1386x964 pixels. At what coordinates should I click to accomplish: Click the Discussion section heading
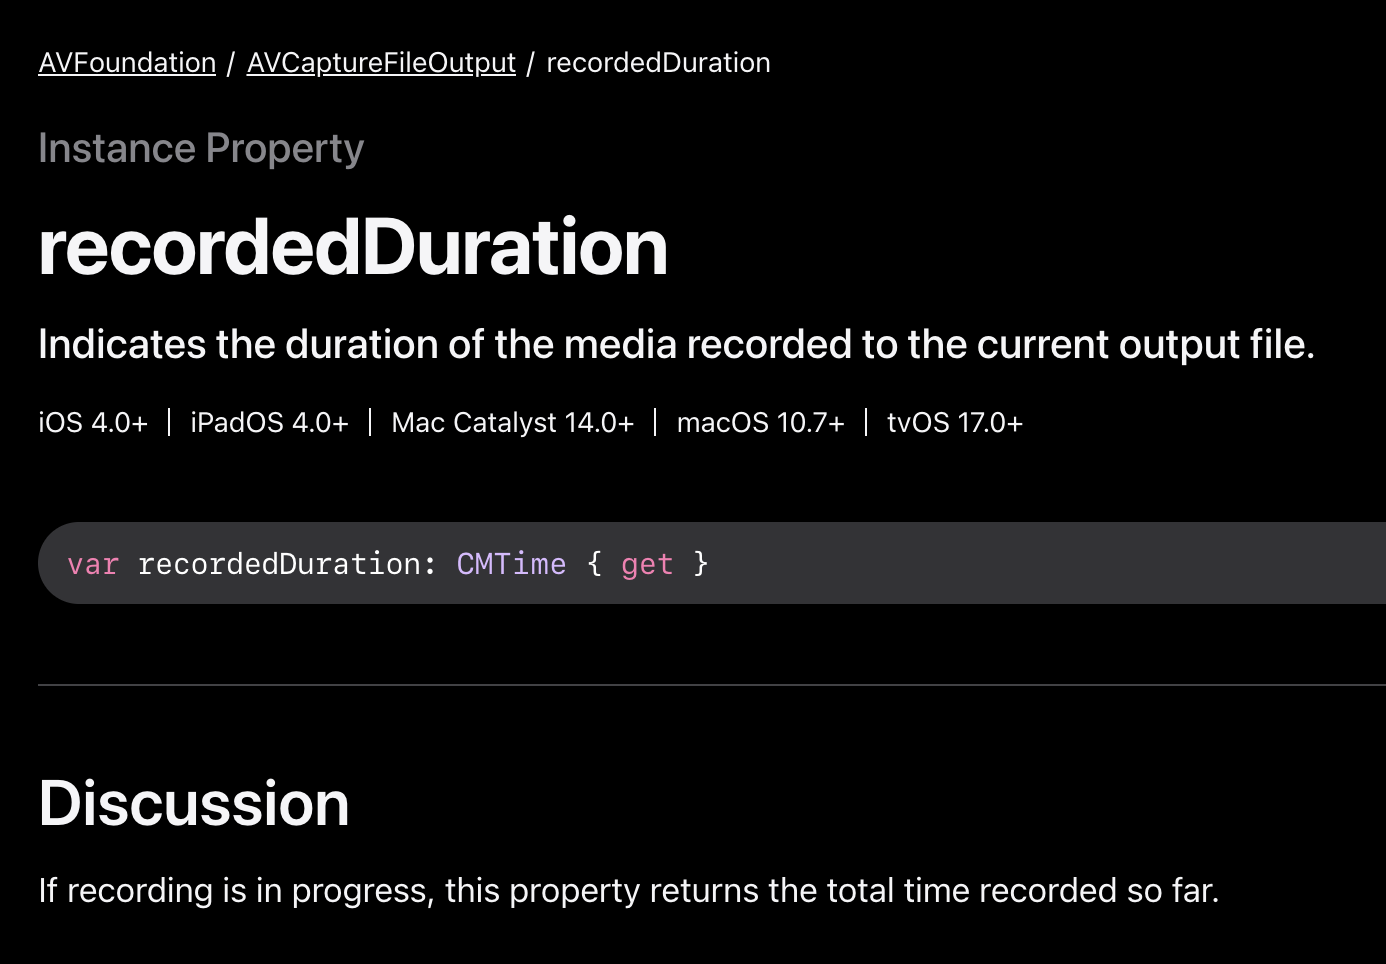[x=194, y=803]
